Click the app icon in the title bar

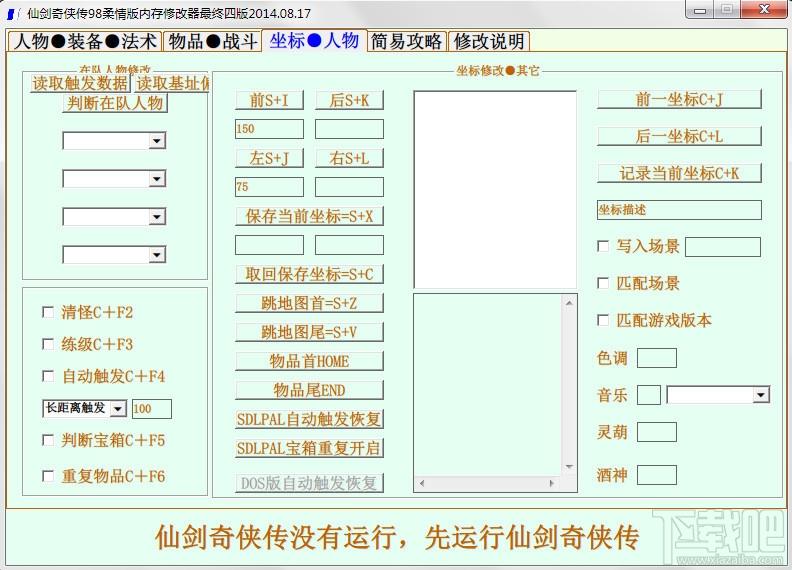[12, 14]
